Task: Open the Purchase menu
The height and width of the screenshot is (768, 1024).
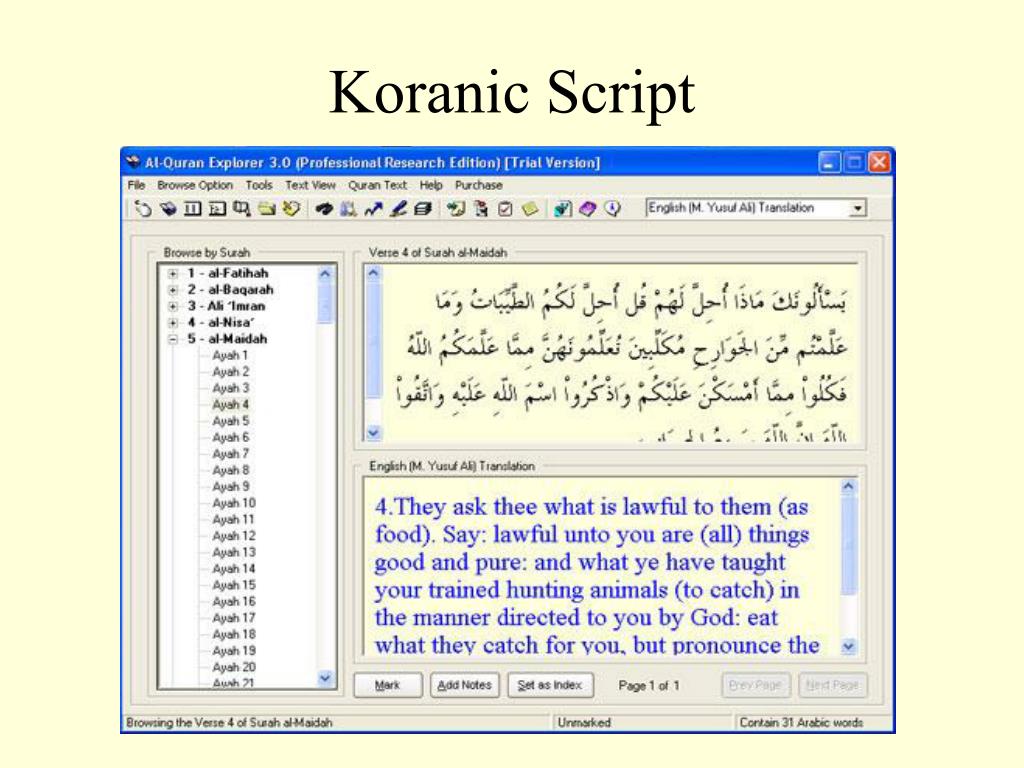Action: tap(479, 185)
